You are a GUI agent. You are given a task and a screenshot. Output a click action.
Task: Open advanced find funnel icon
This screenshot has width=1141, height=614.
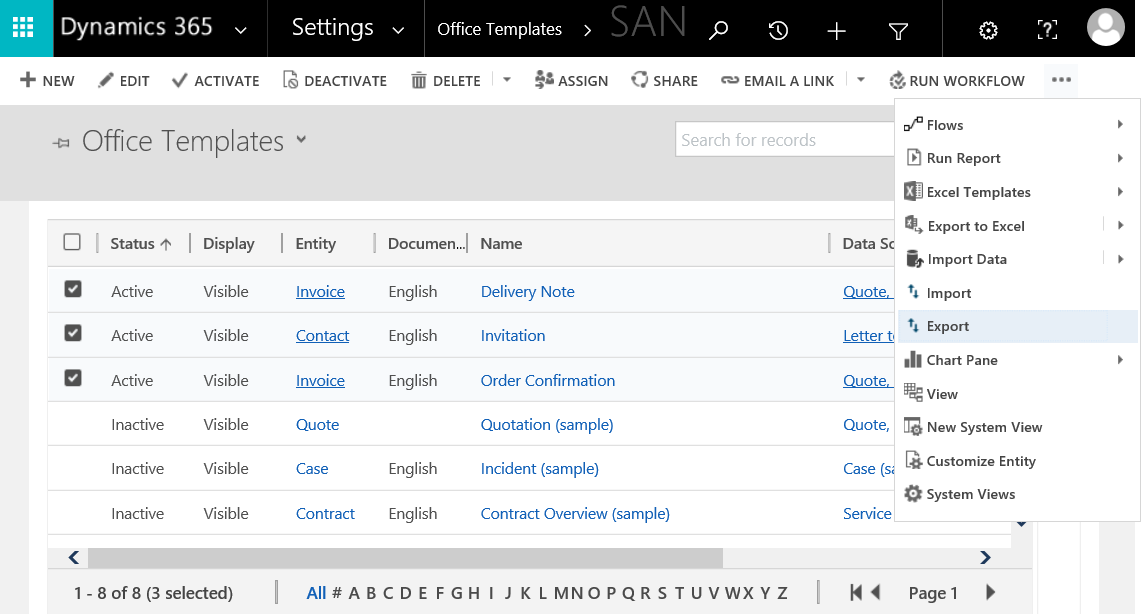click(898, 31)
